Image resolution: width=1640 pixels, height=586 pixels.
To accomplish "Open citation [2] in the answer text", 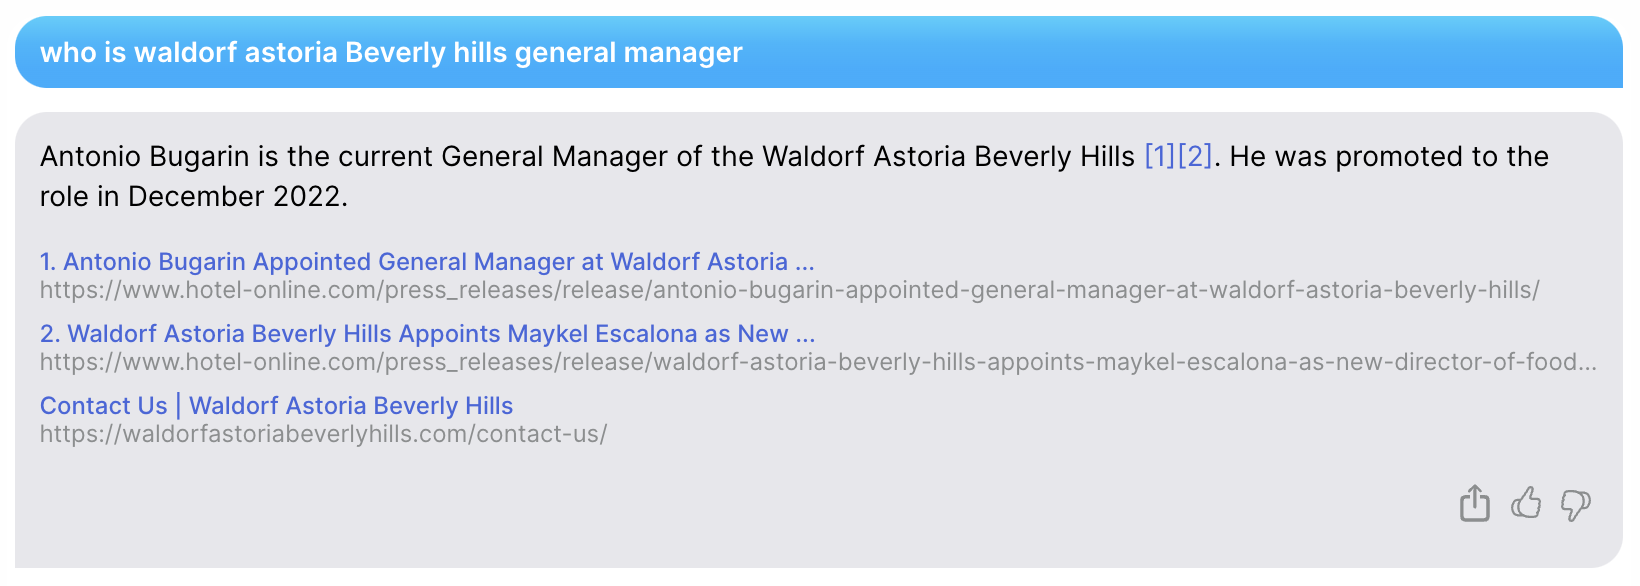I will [1195, 157].
